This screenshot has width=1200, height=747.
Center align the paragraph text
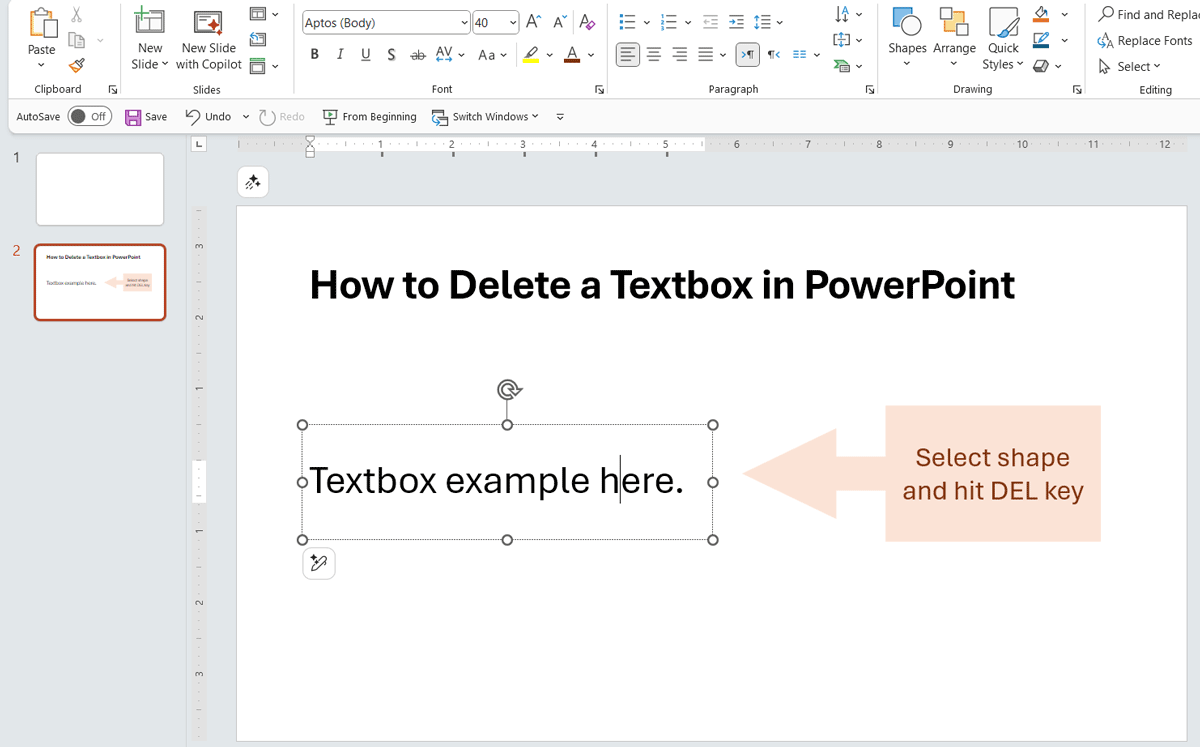(654, 55)
